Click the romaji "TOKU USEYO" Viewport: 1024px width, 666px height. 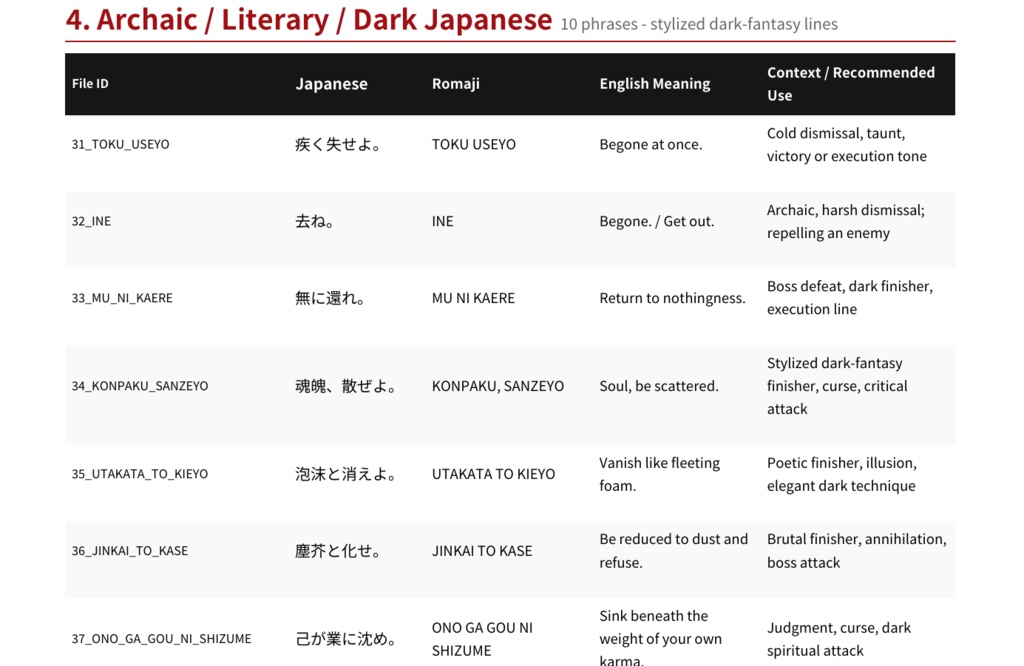(473, 144)
